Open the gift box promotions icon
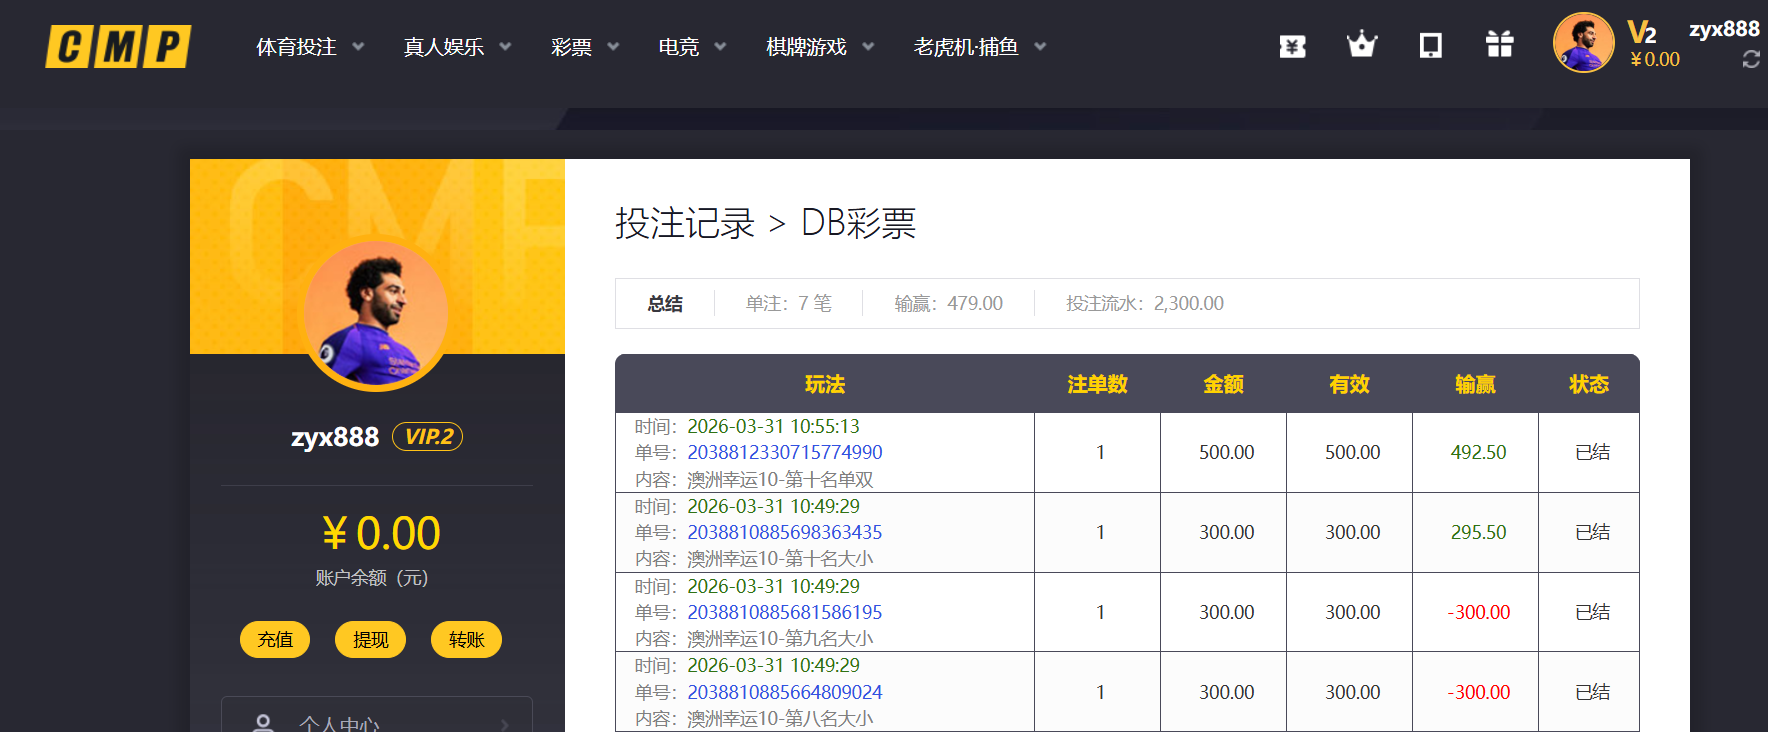Viewport: 1768px width, 732px height. (1499, 45)
